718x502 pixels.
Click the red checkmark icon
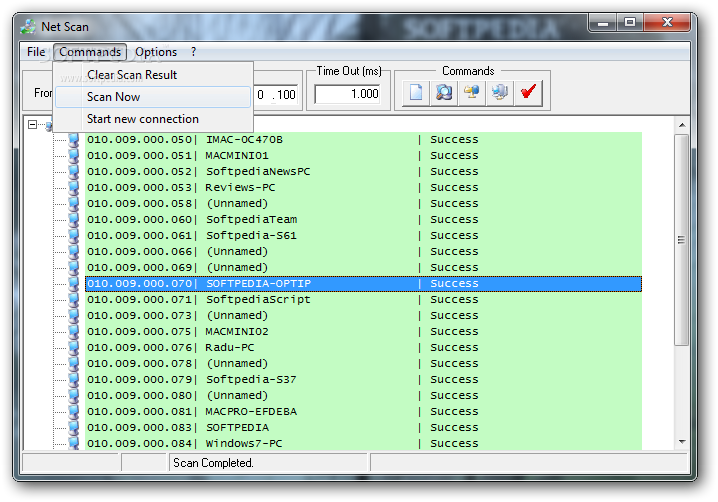coord(528,93)
